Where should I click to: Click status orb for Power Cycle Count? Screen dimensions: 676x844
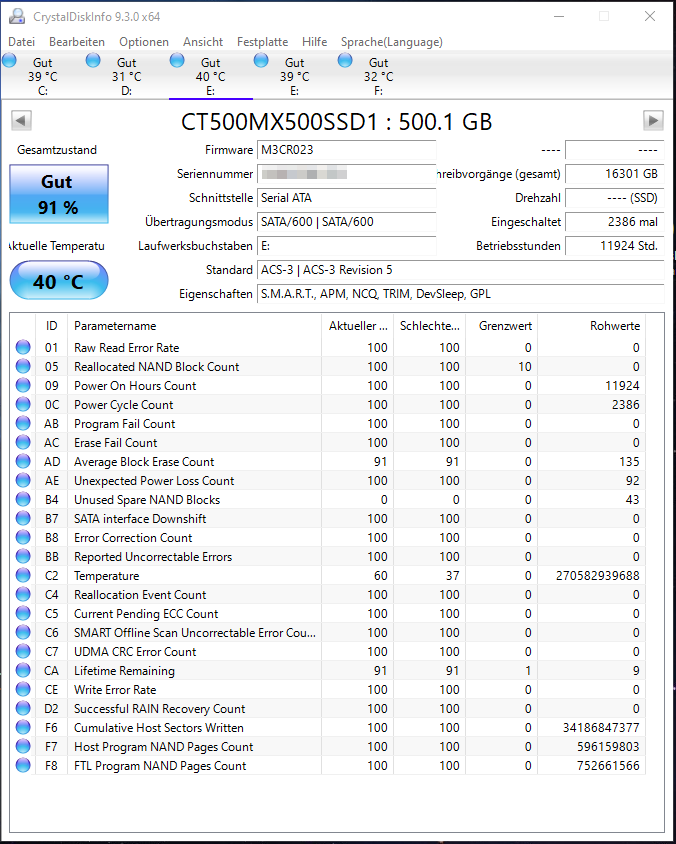[x=23, y=404]
